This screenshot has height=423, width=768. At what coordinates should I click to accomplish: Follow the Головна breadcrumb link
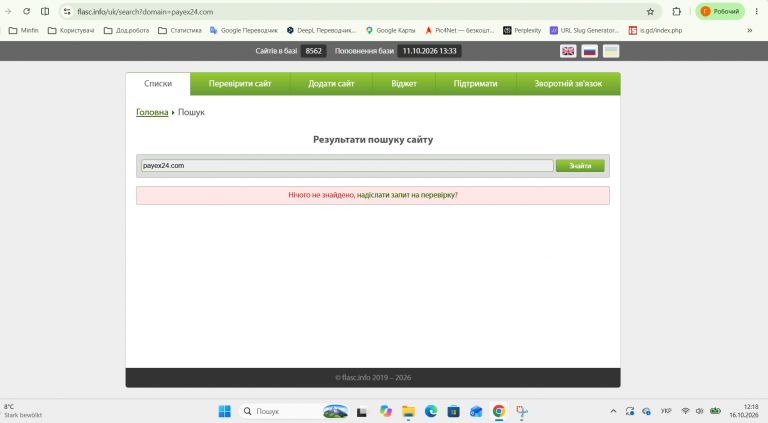click(152, 112)
